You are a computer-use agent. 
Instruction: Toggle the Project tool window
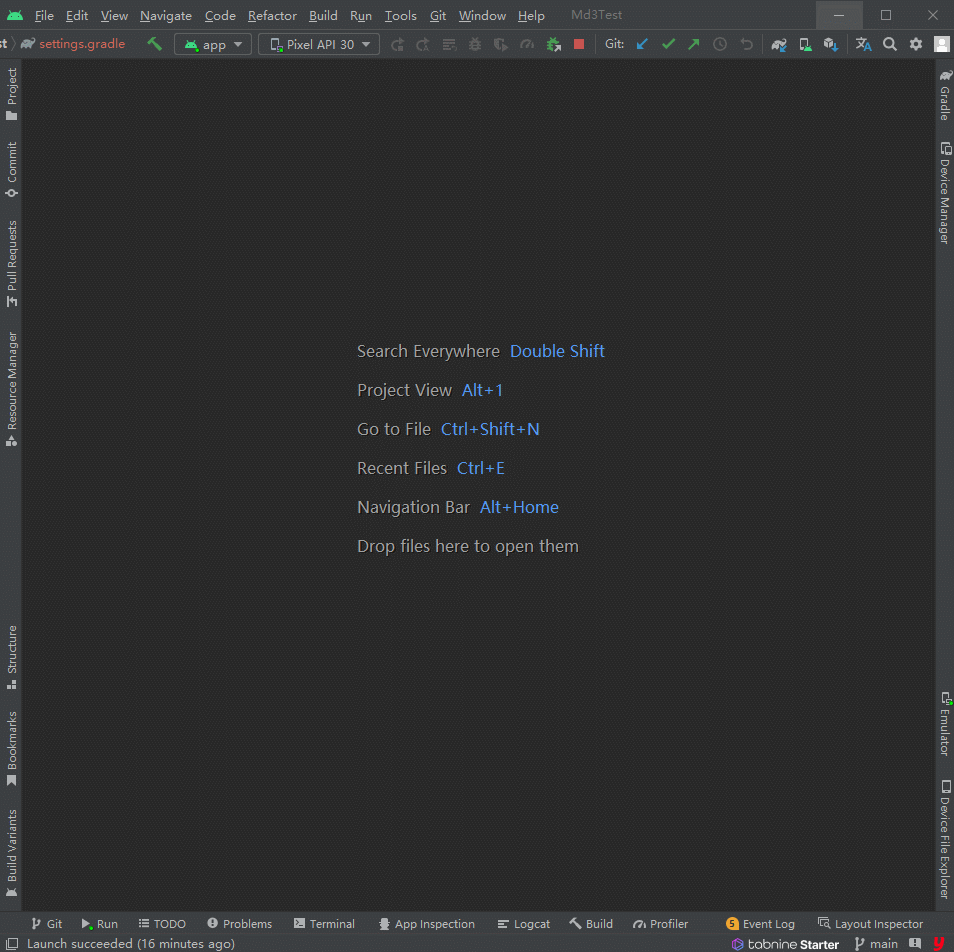(12, 94)
